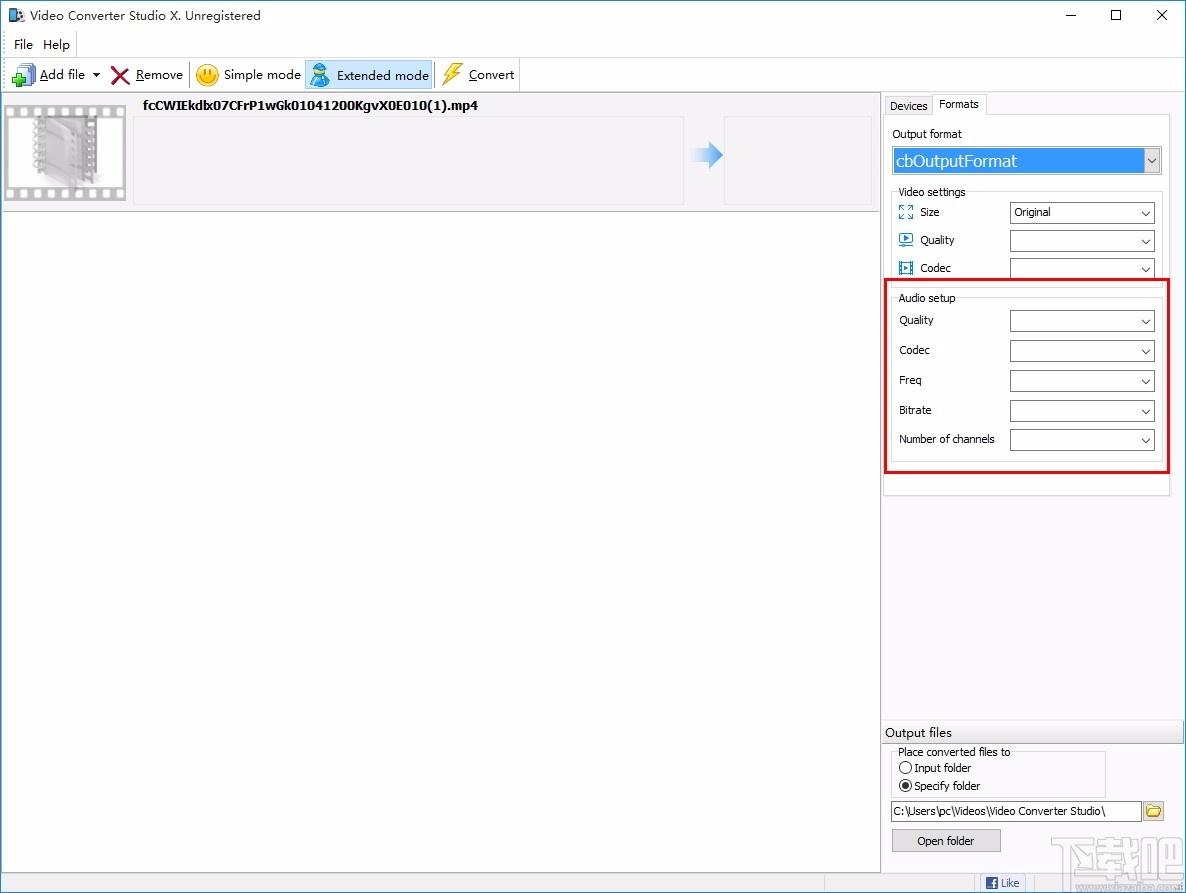Minimize the Video Converter Studio window
Viewport: 1186px width, 893px height.
tap(1071, 15)
